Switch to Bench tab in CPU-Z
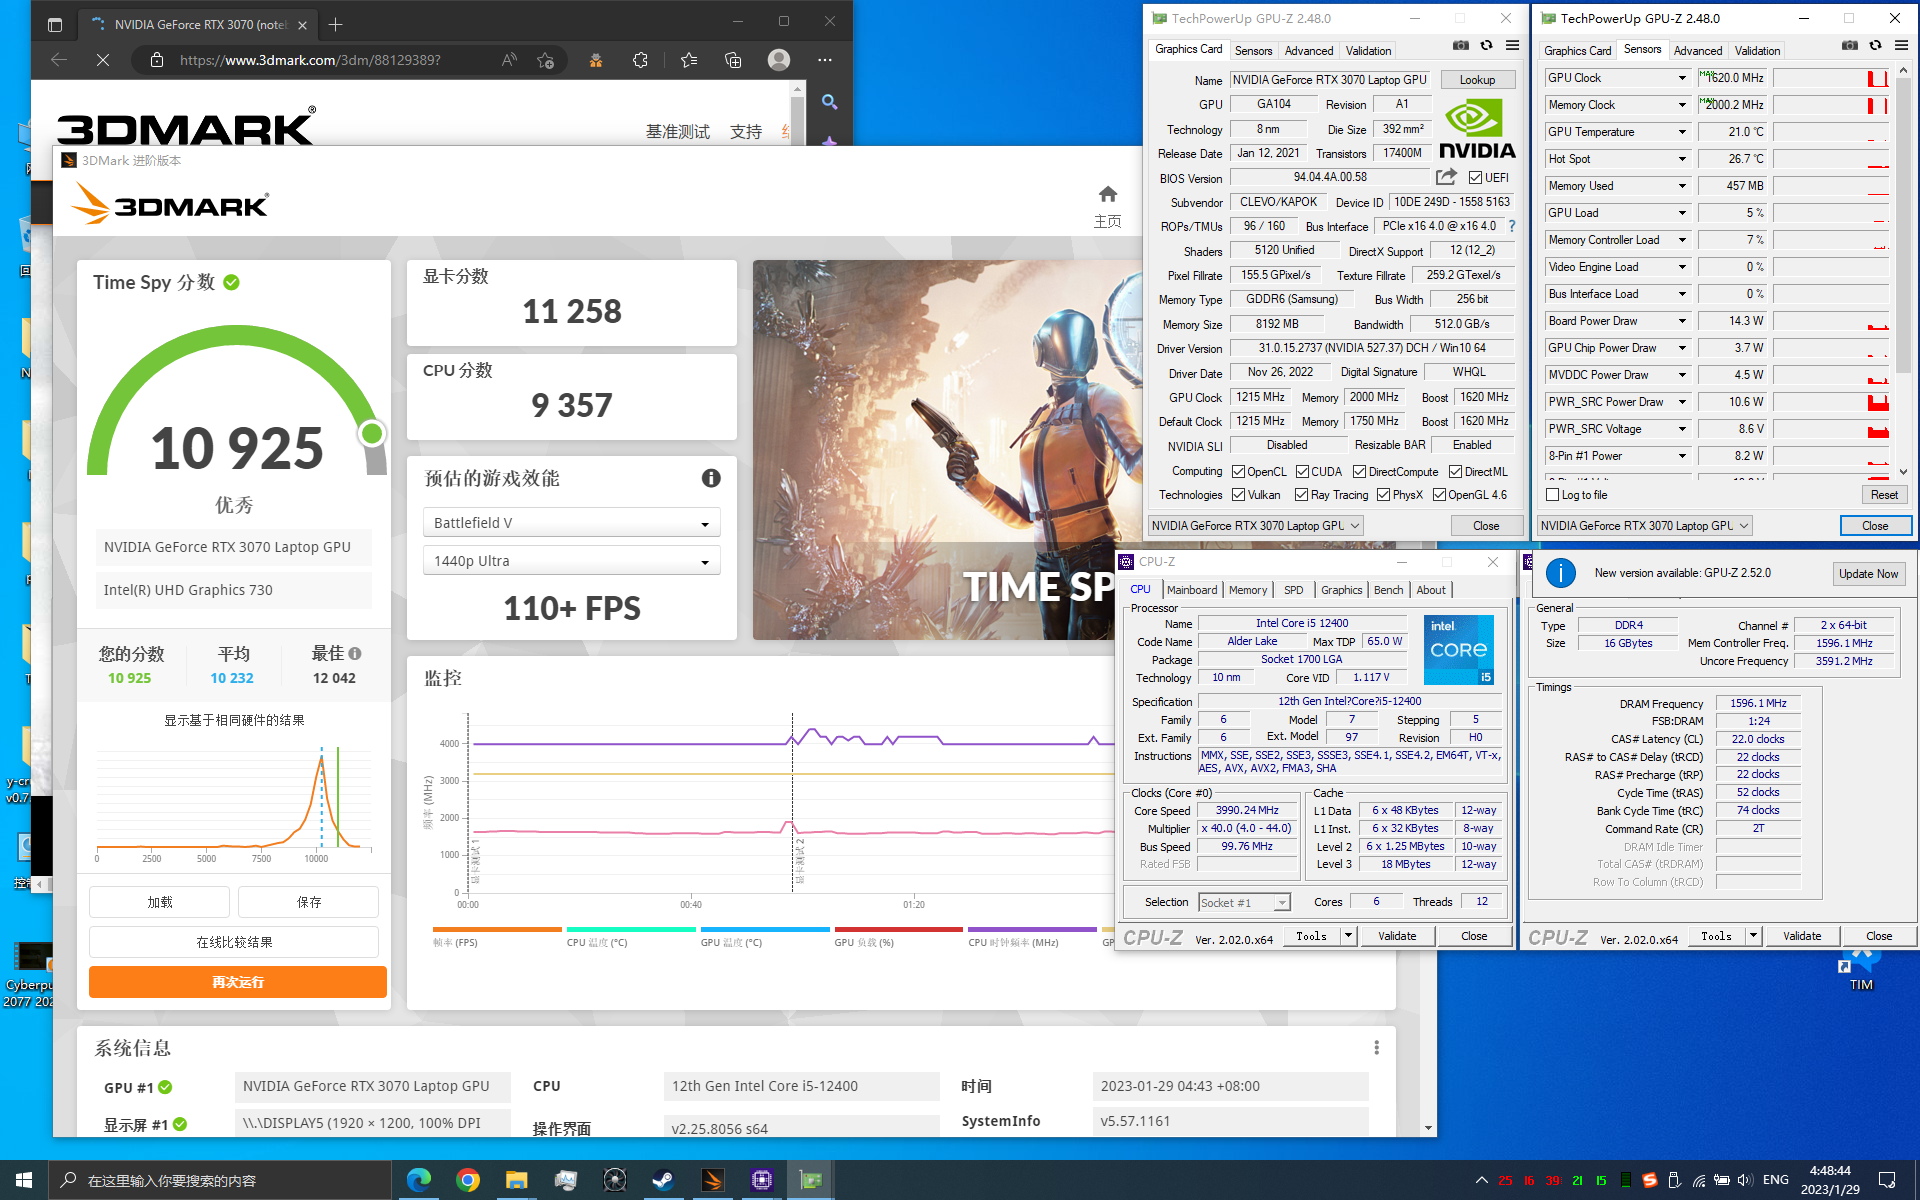This screenshot has height=1200, width=1920. coord(1388,590)
